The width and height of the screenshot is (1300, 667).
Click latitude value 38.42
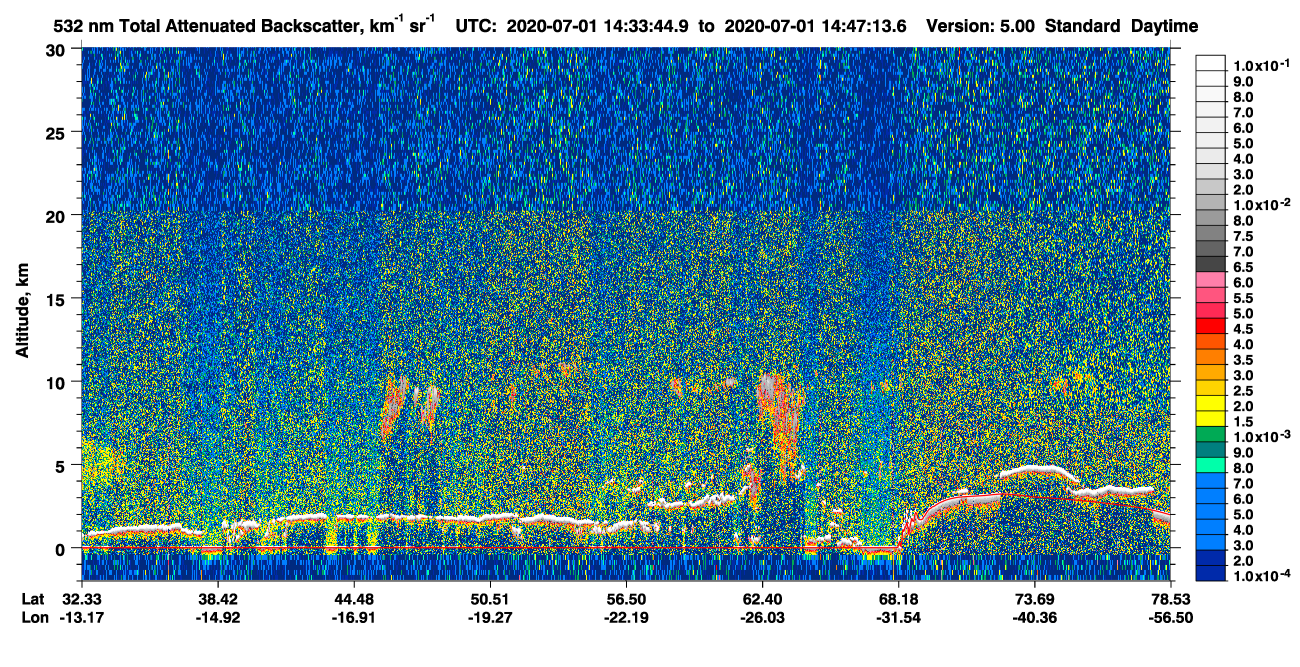coord(218,599)
